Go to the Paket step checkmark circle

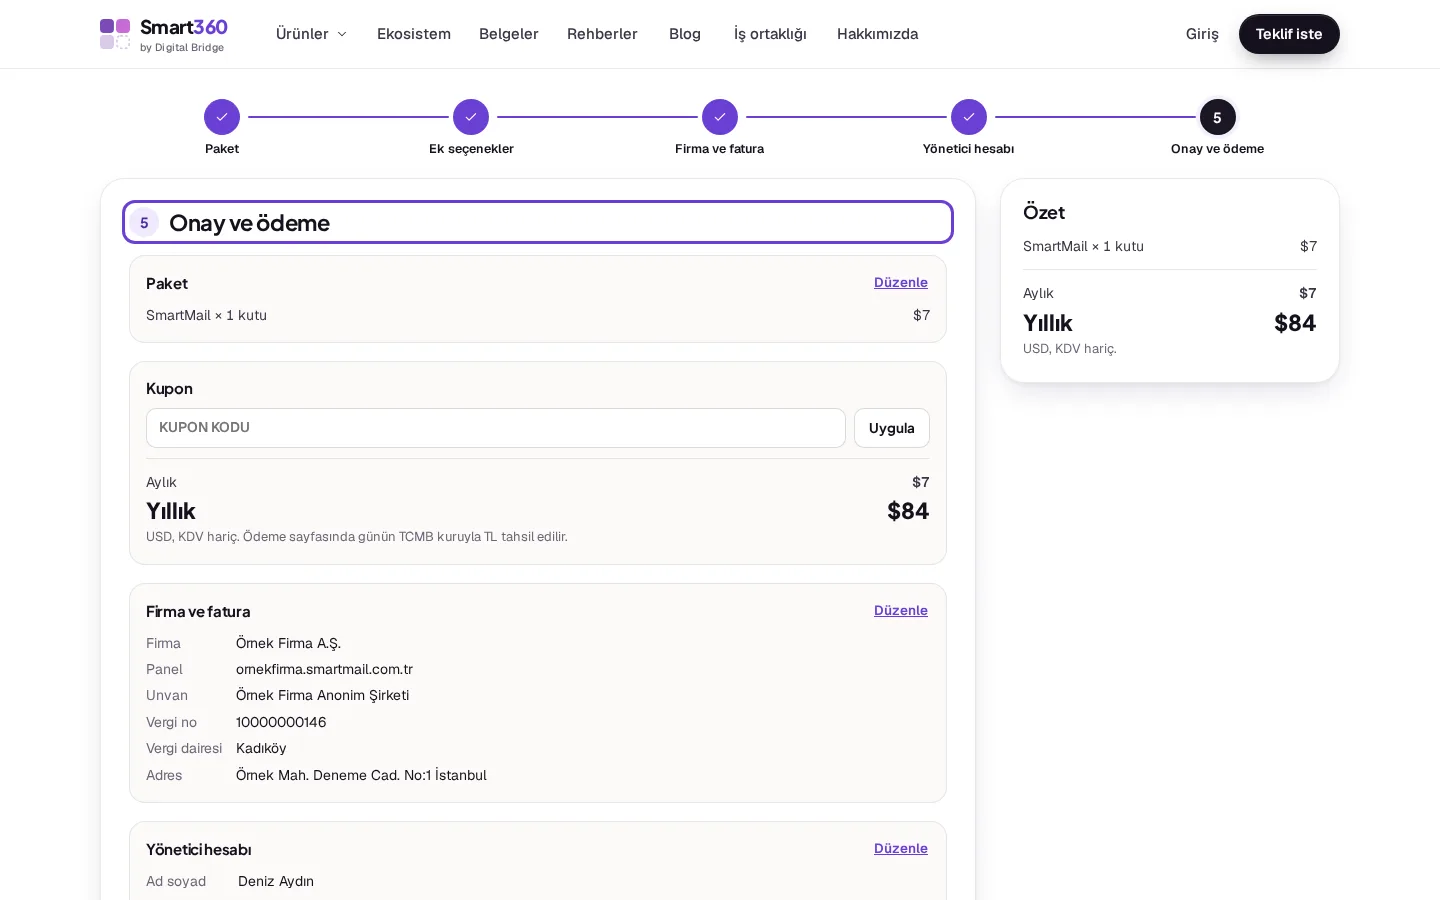[222, 117]
